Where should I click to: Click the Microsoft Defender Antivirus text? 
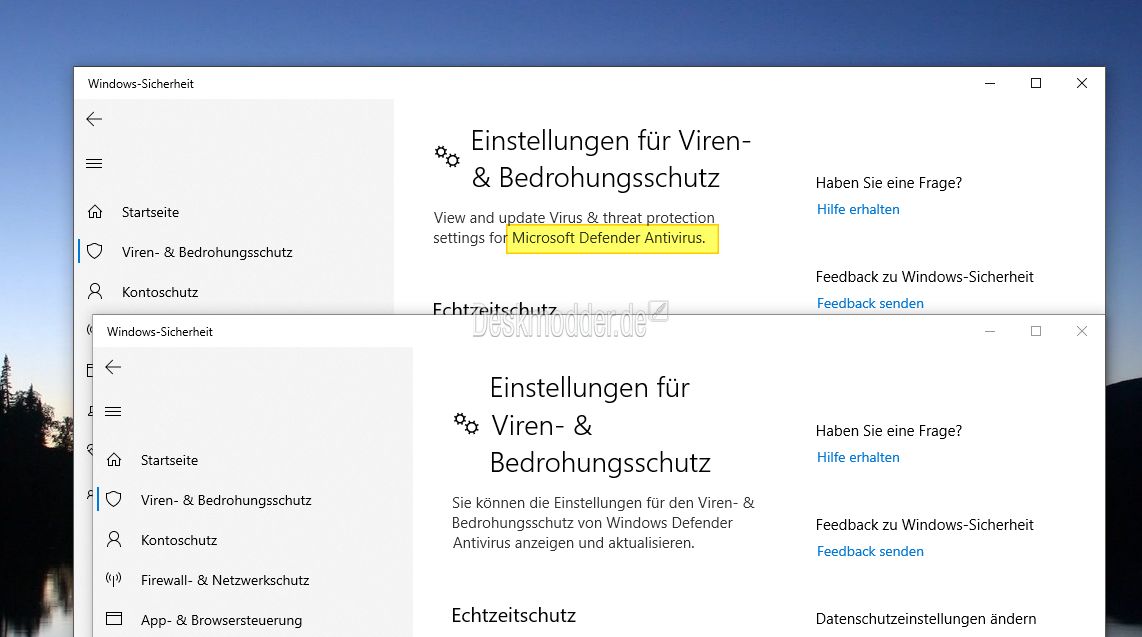coord(608,239)
